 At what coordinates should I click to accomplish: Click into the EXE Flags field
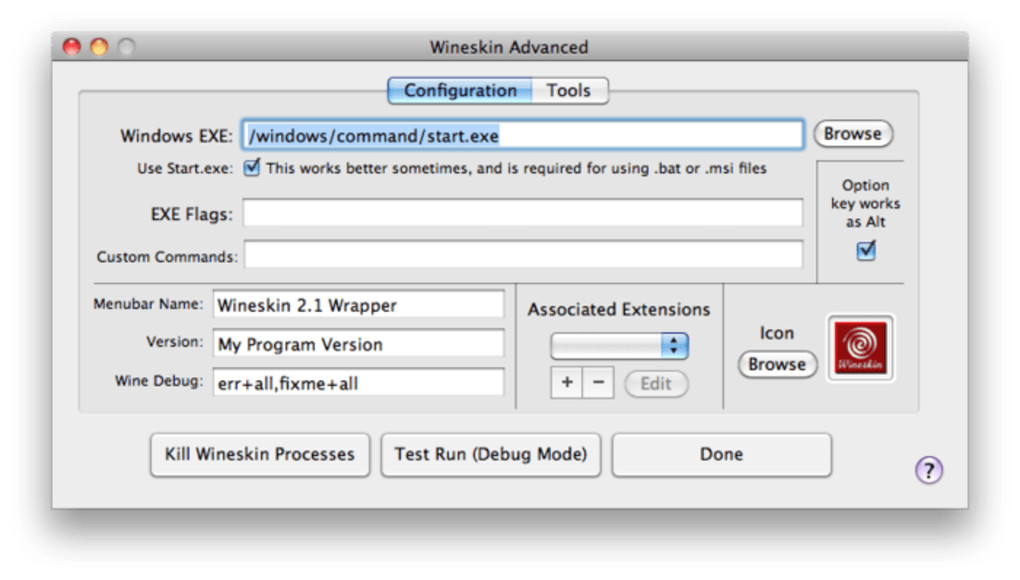pyautogui.click(x=523, y=213)
